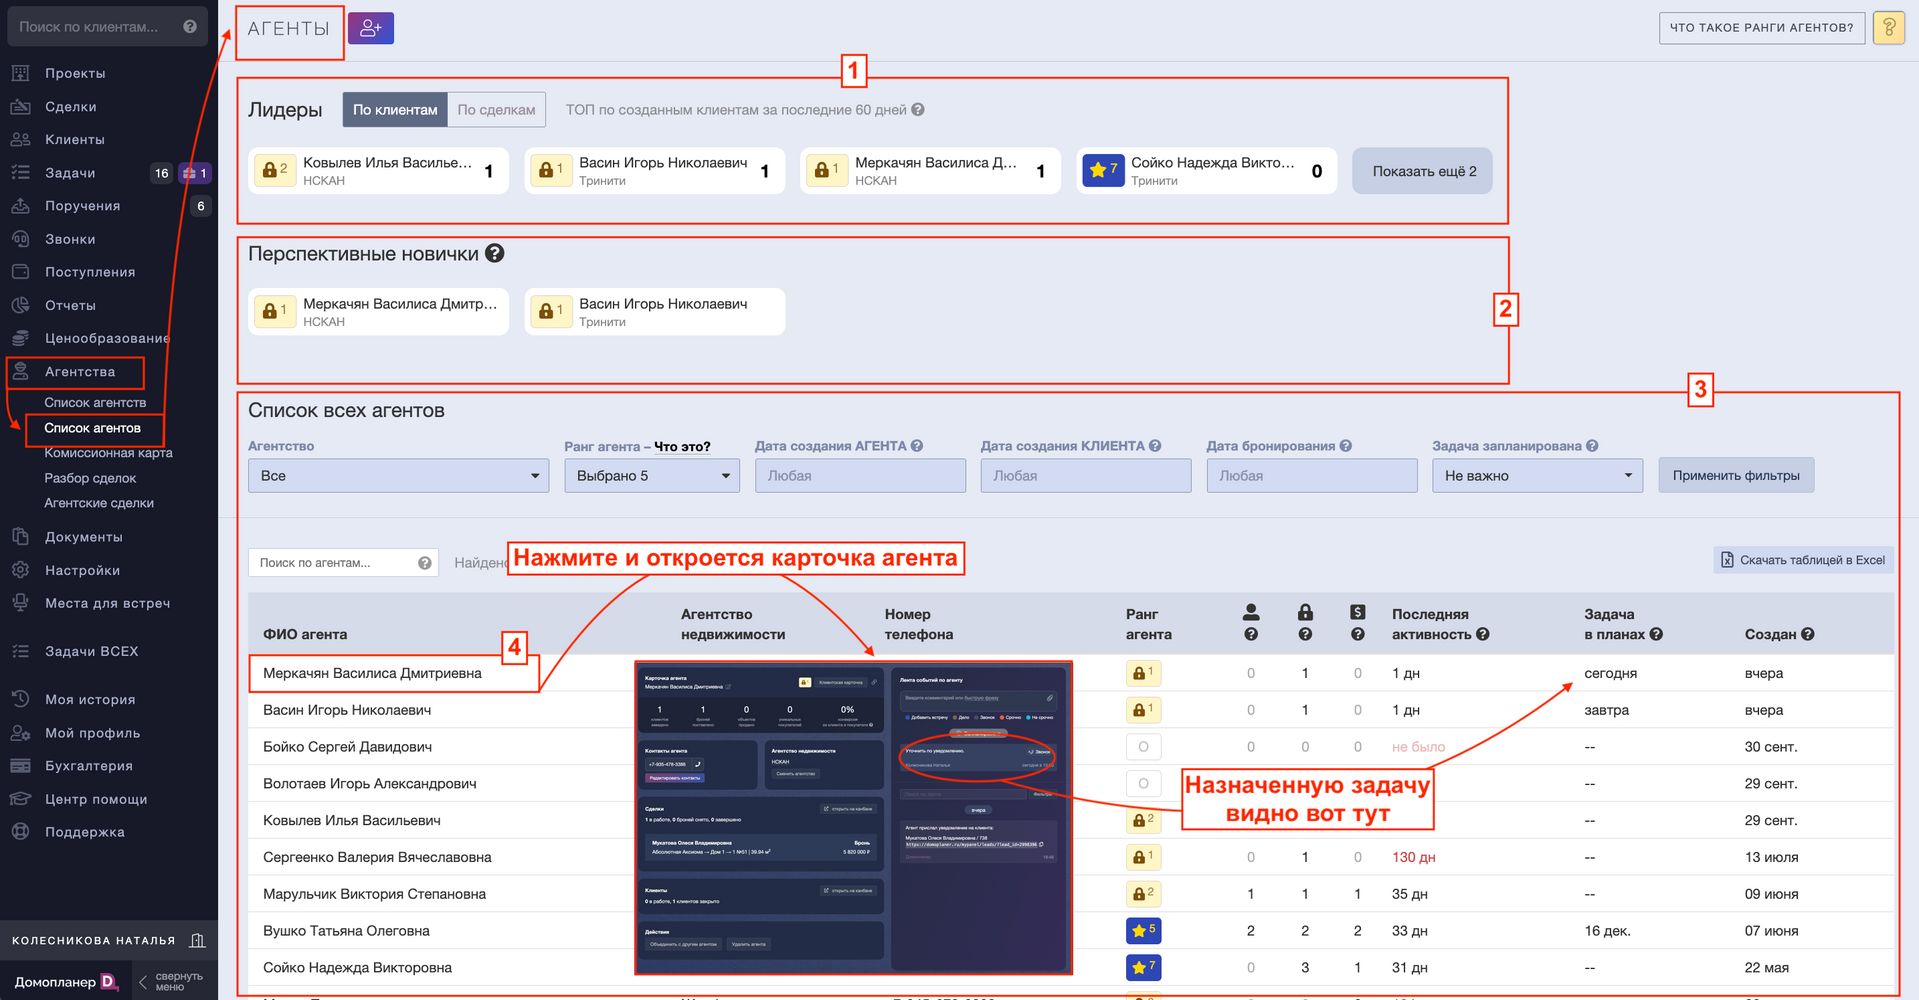Click the yellow help question mark icon

1888,28
